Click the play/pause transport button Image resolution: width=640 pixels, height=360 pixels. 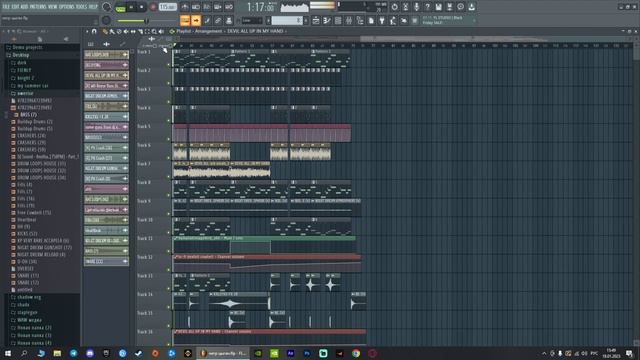click(x=131, y=7)
